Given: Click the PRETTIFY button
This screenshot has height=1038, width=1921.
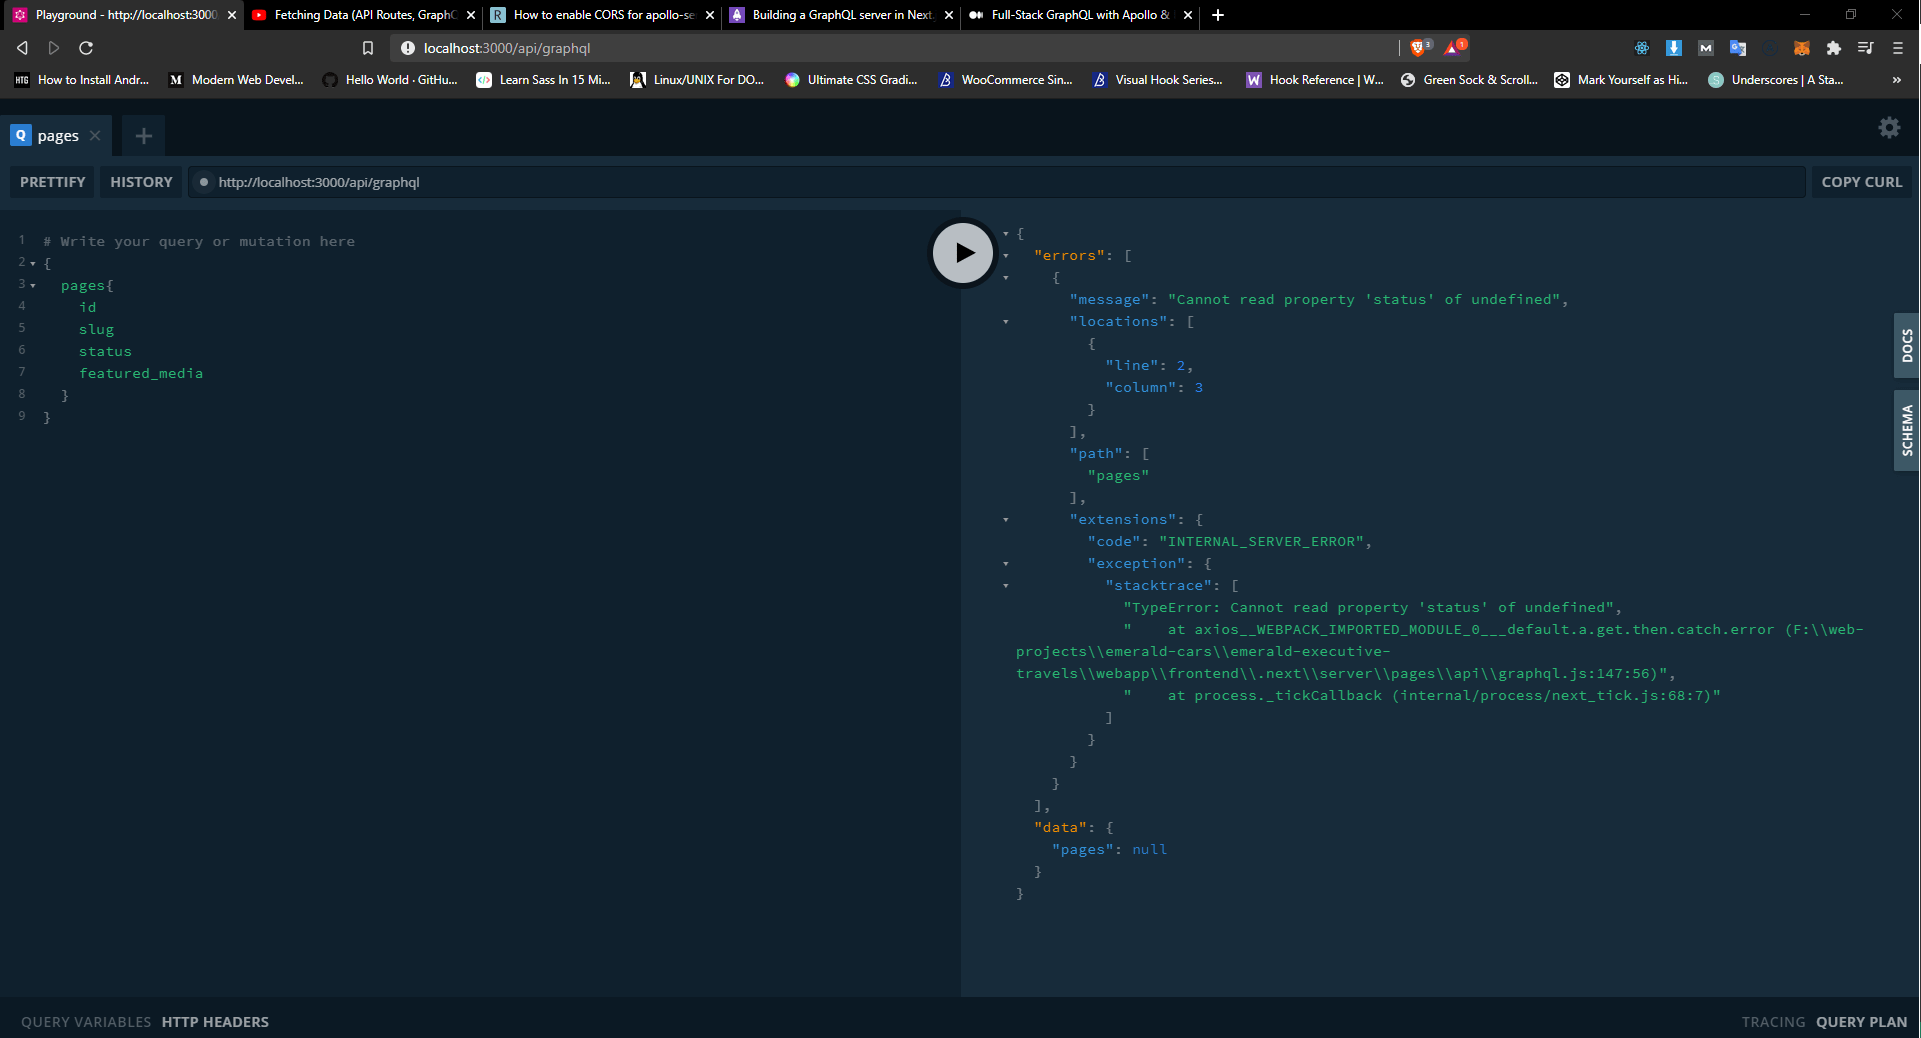Looking at the screenshot, I should pos(53,182).
